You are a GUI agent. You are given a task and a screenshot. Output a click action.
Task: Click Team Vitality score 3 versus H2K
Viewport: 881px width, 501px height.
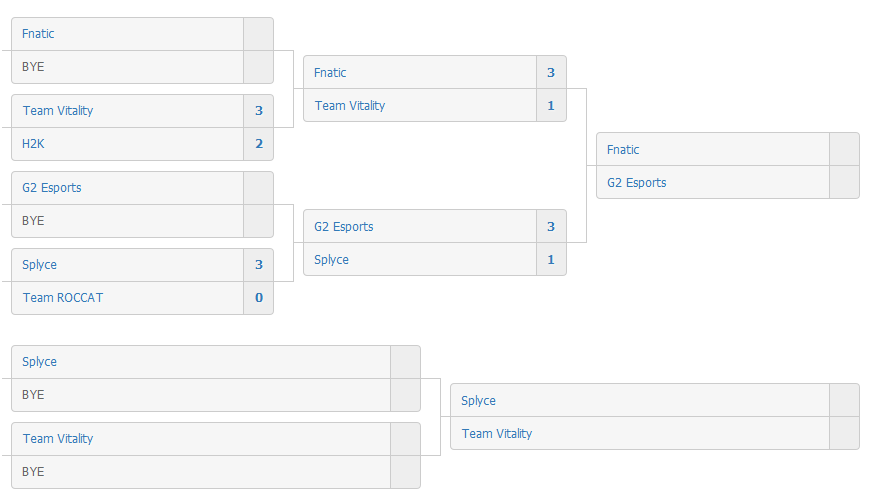tap(259, 111)
